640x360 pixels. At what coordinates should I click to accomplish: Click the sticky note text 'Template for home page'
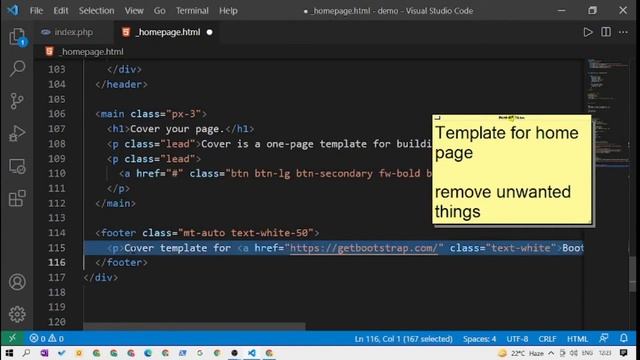pyautogui.click(x=507, y=143)
